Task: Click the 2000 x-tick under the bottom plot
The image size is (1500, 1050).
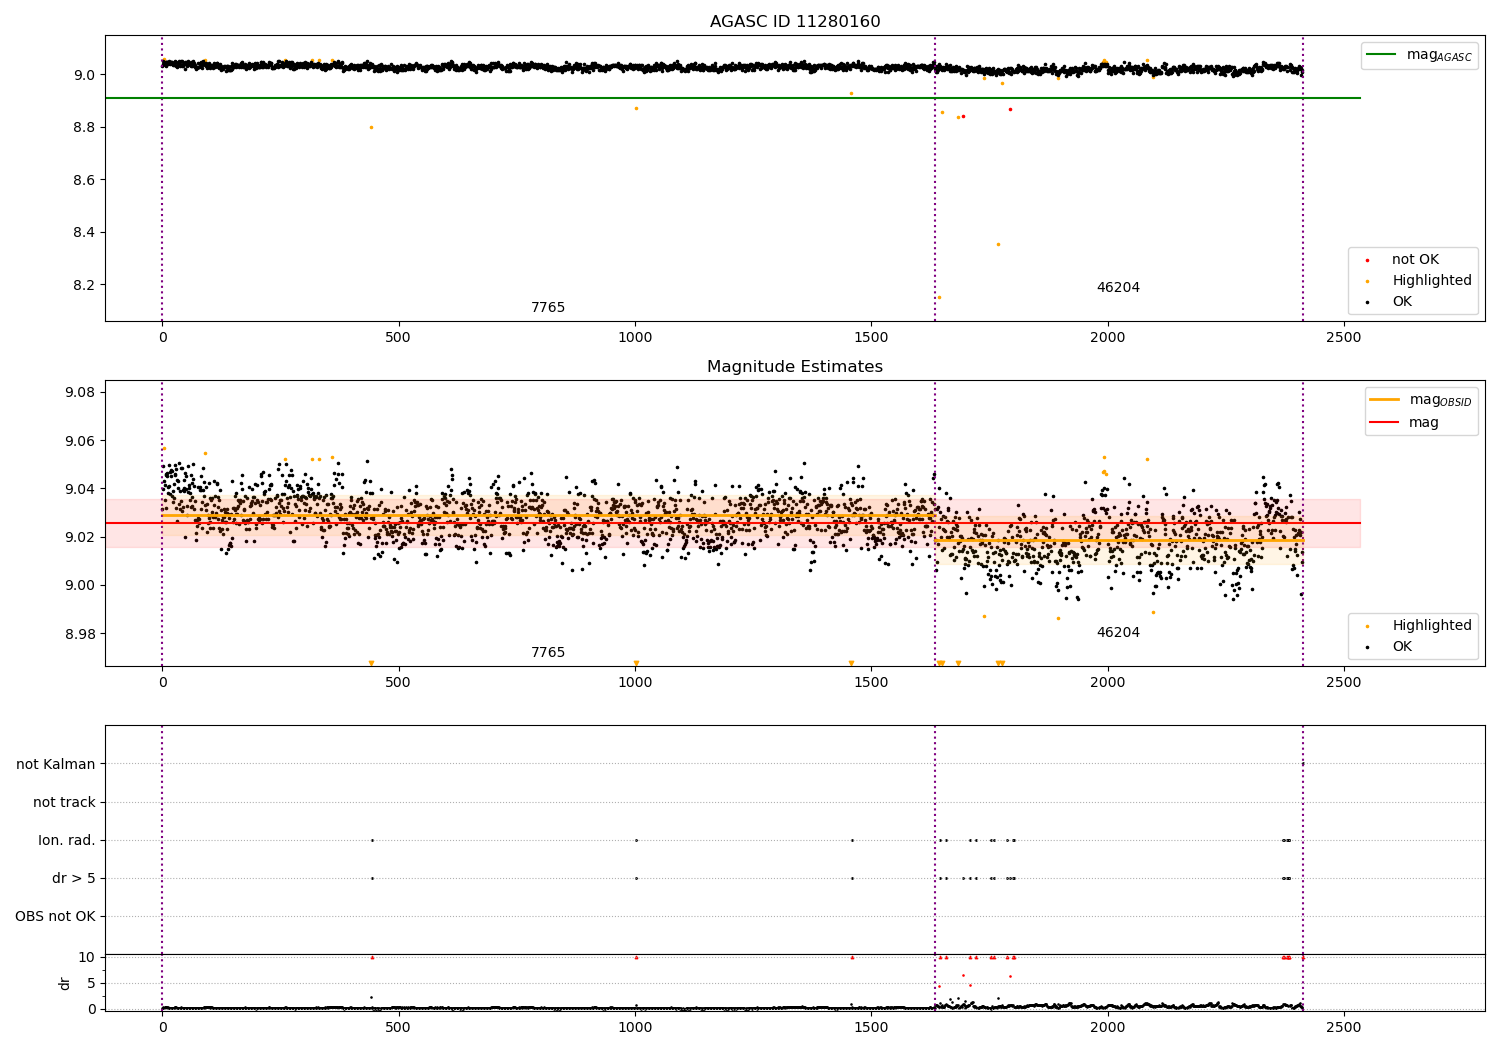Action: tap(1108, 1027)
